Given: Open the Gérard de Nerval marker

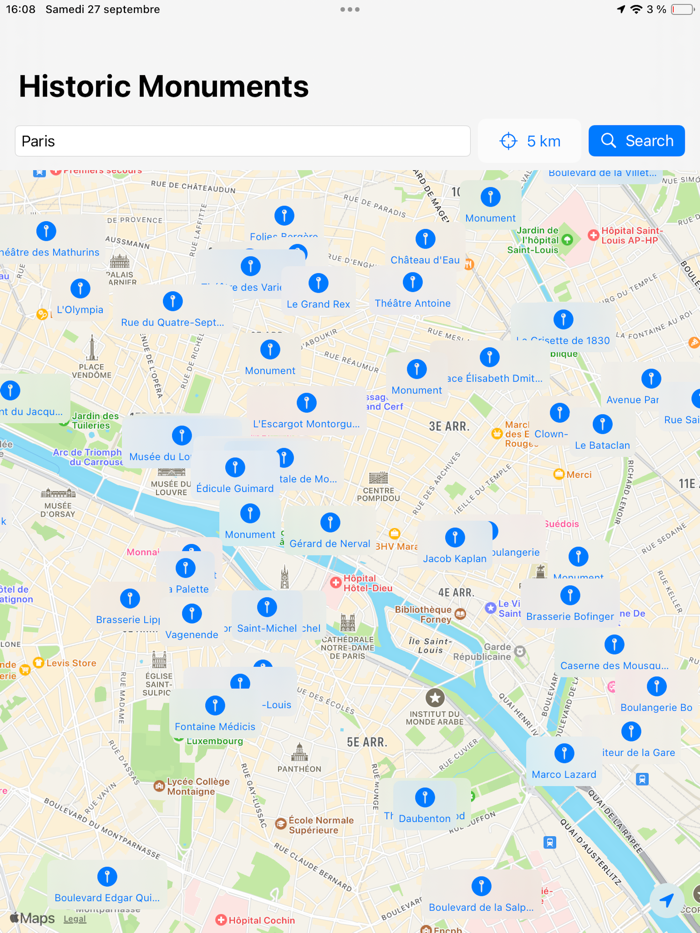Looking at the screenshot, I should [330, 531].
